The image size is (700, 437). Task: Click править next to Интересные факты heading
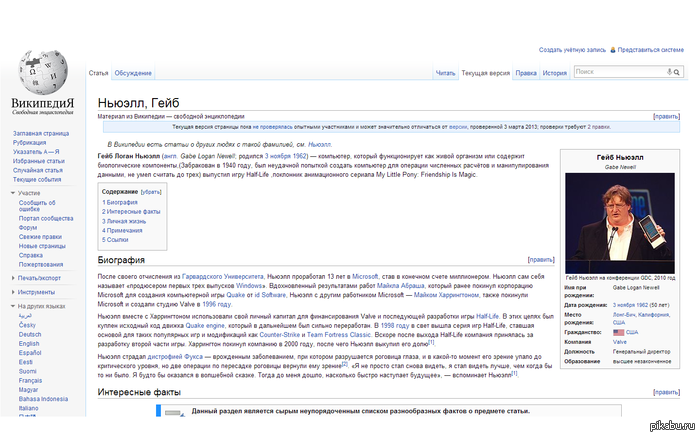pyautogui.click(x=667, y=392)
